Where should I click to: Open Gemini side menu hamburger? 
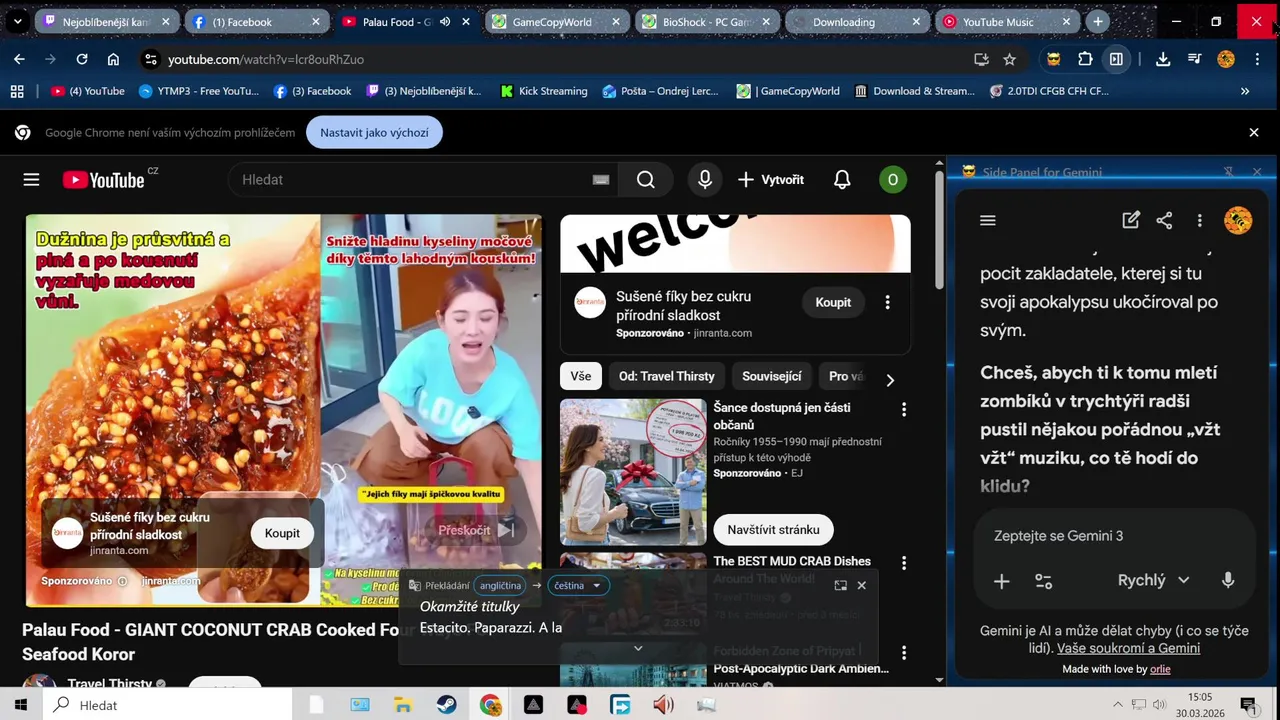[988, 220]
